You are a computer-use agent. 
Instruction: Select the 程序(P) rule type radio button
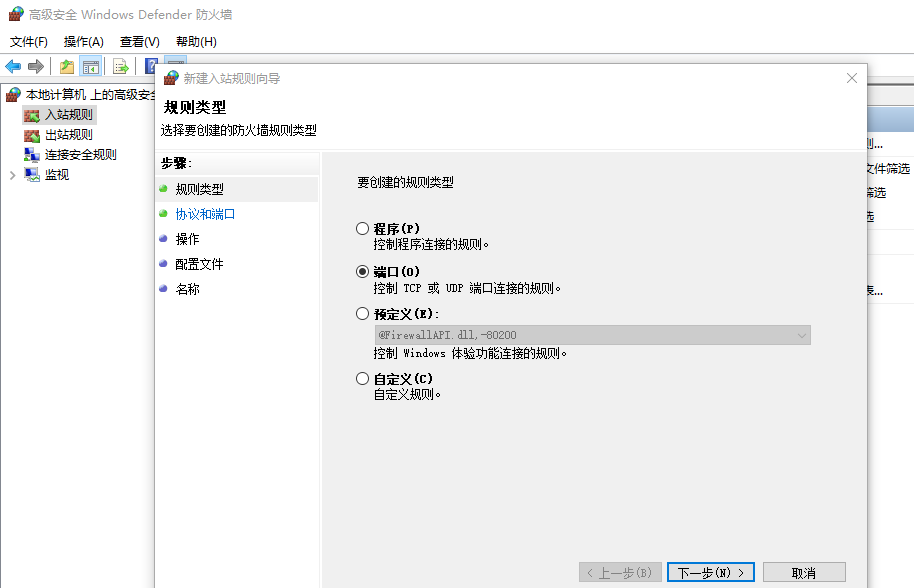coord(363,228)
